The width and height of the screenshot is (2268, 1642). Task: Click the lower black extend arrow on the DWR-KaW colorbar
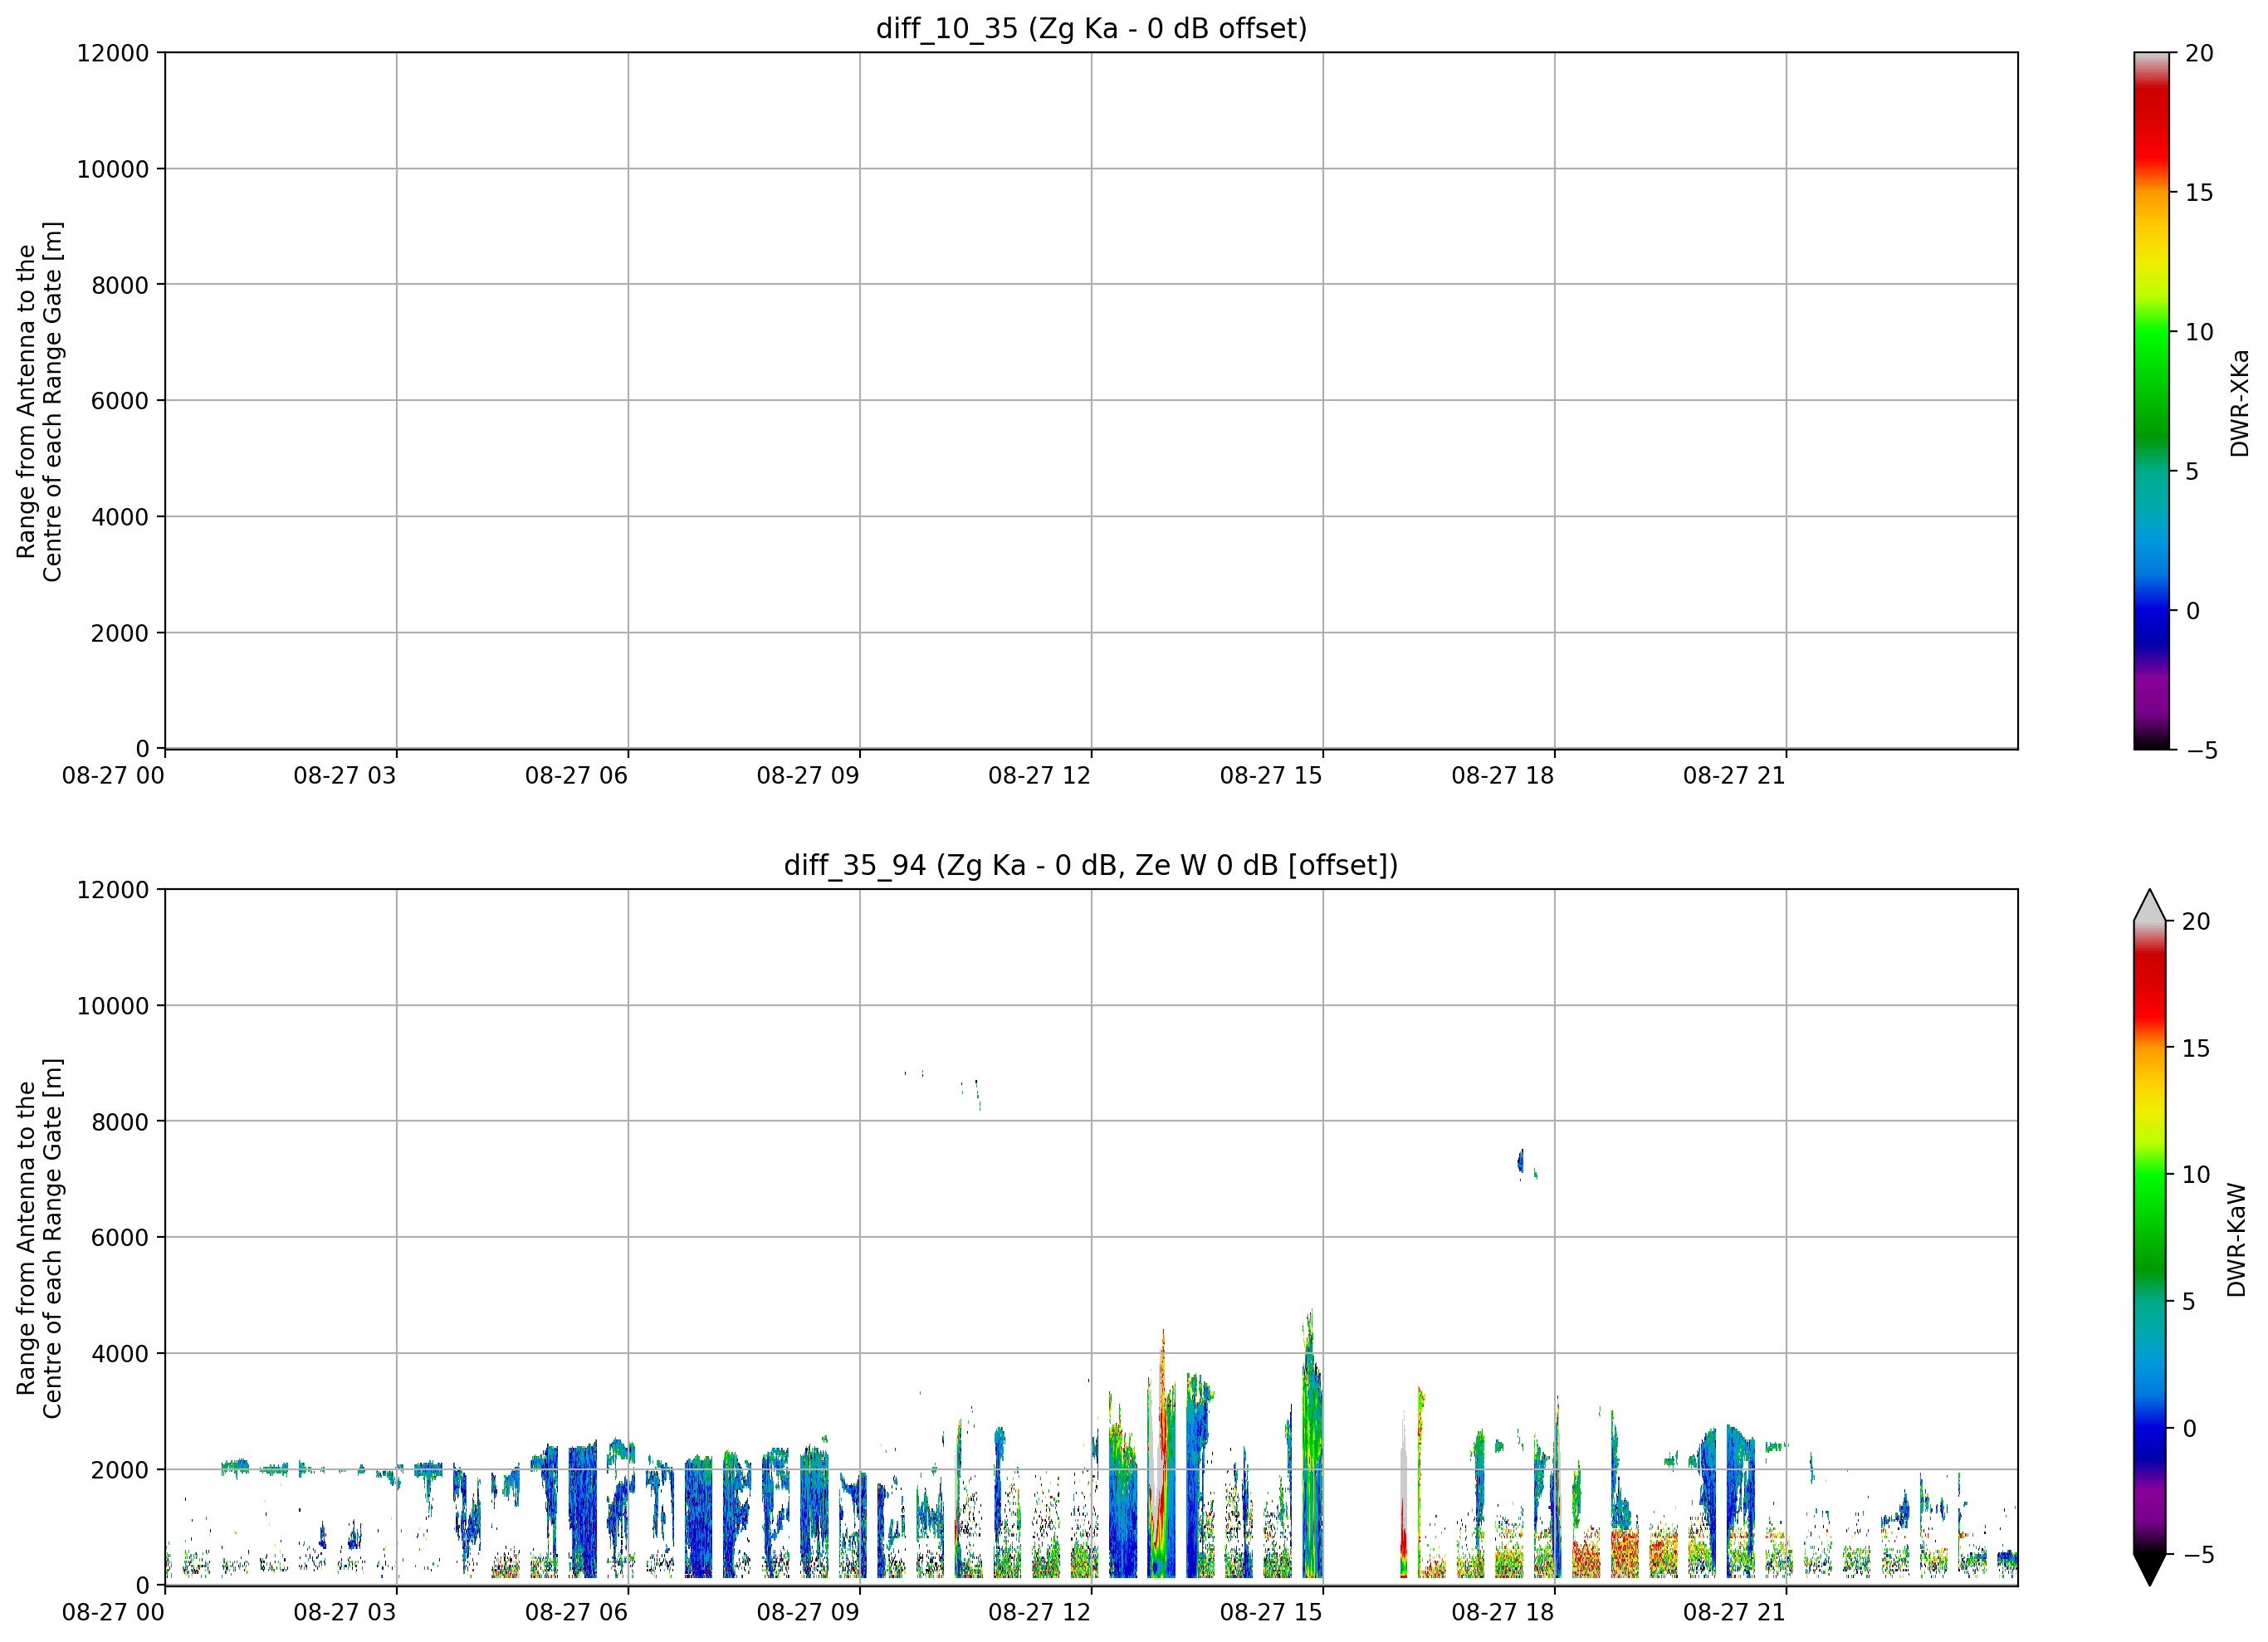tap(2149, 1569)
